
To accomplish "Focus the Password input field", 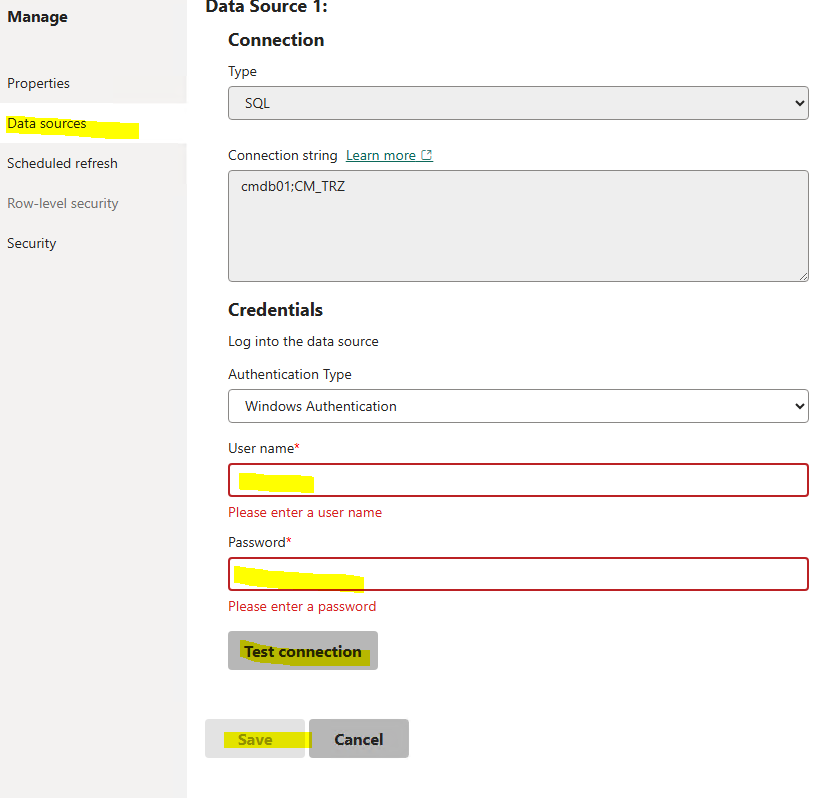I will 518,574.
